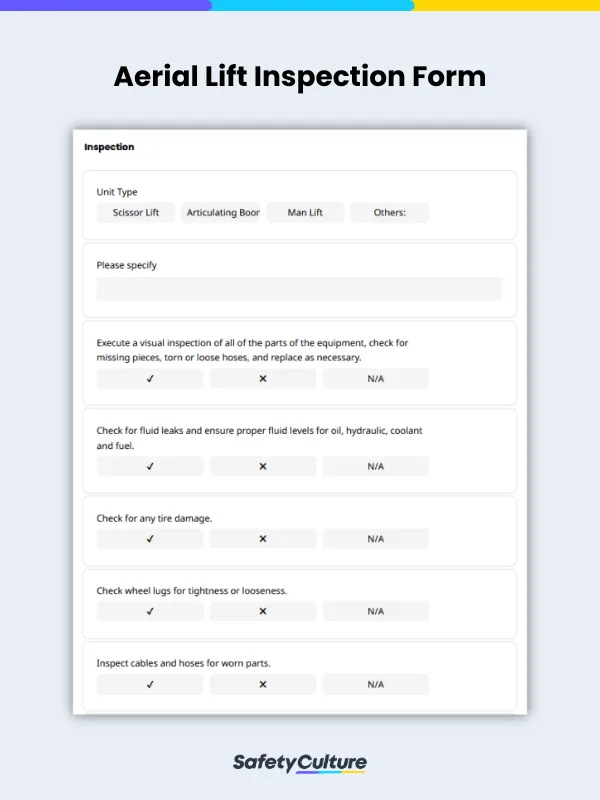This screenshot has height=800, width=600.
Task: Pass the cables and hoses inspection
Action: click(149, 684)
